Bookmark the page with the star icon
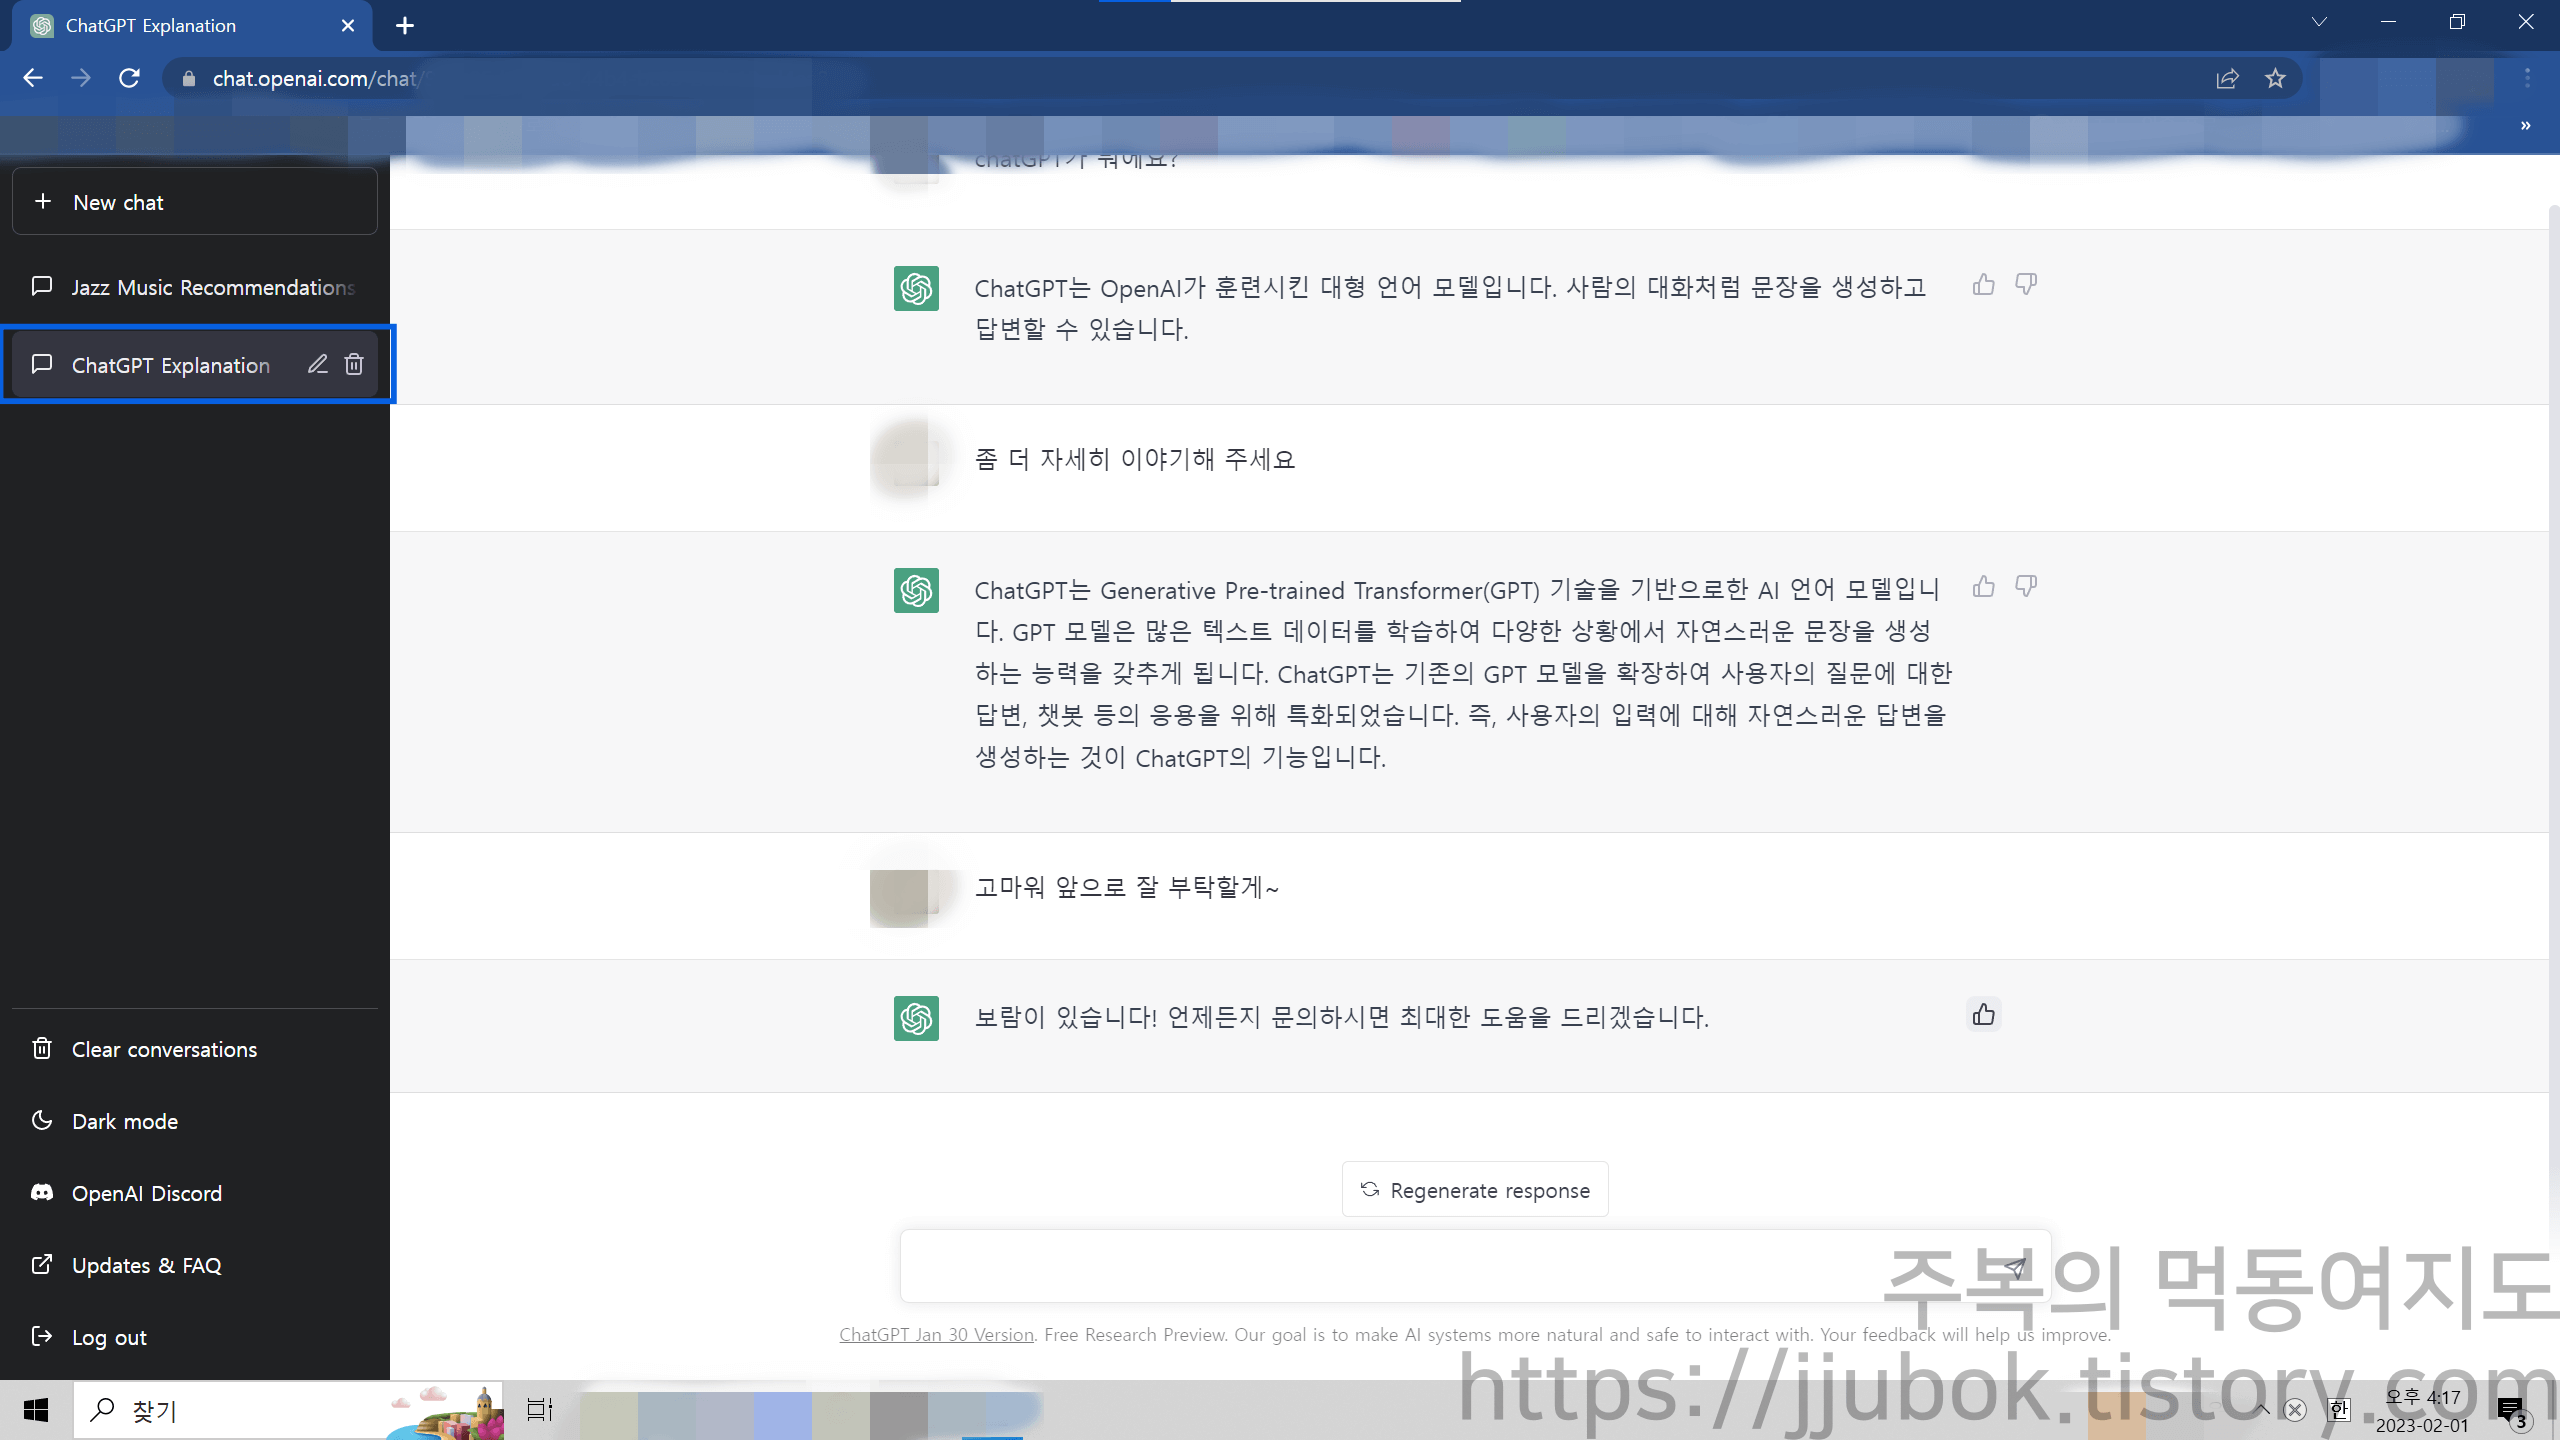2560x1440 pixels. [2275, 78]
